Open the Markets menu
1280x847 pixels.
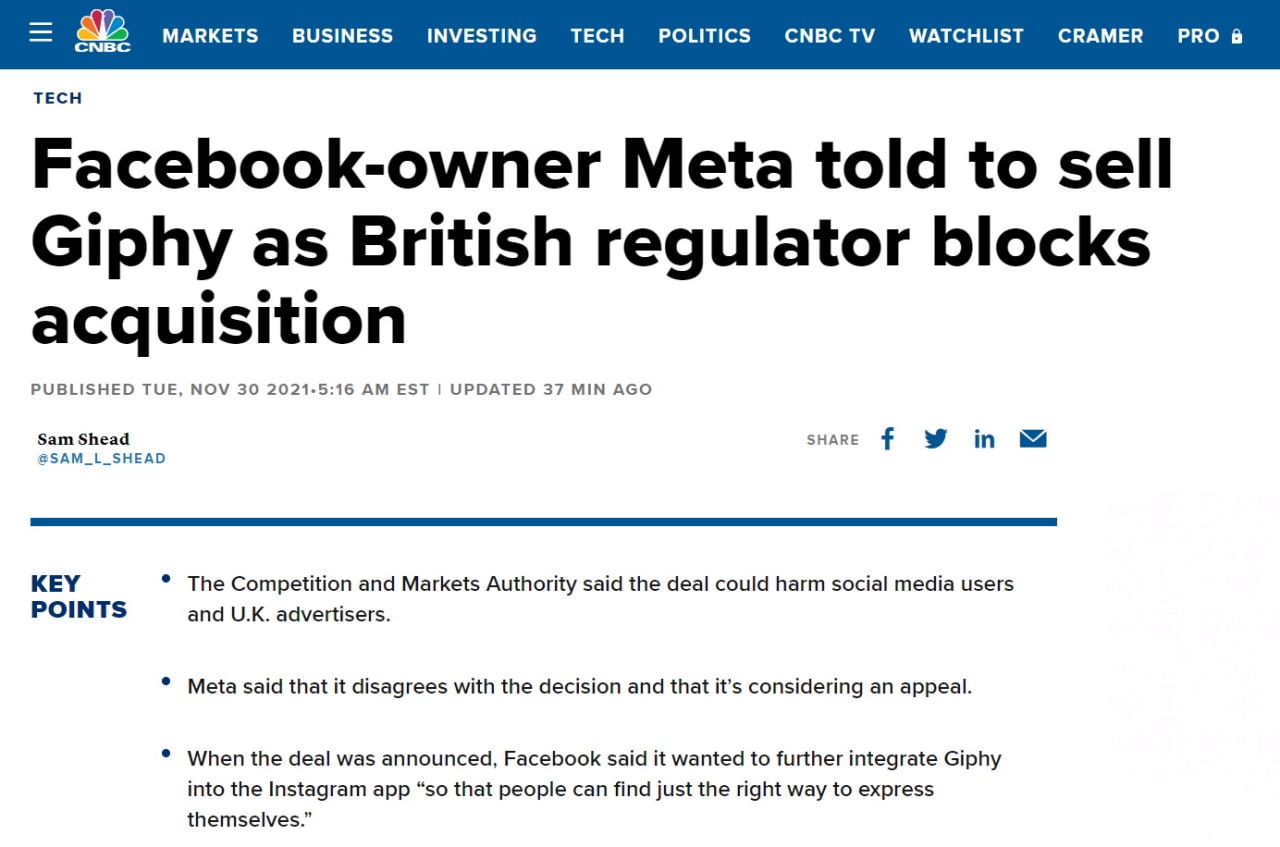pos(210,36)
